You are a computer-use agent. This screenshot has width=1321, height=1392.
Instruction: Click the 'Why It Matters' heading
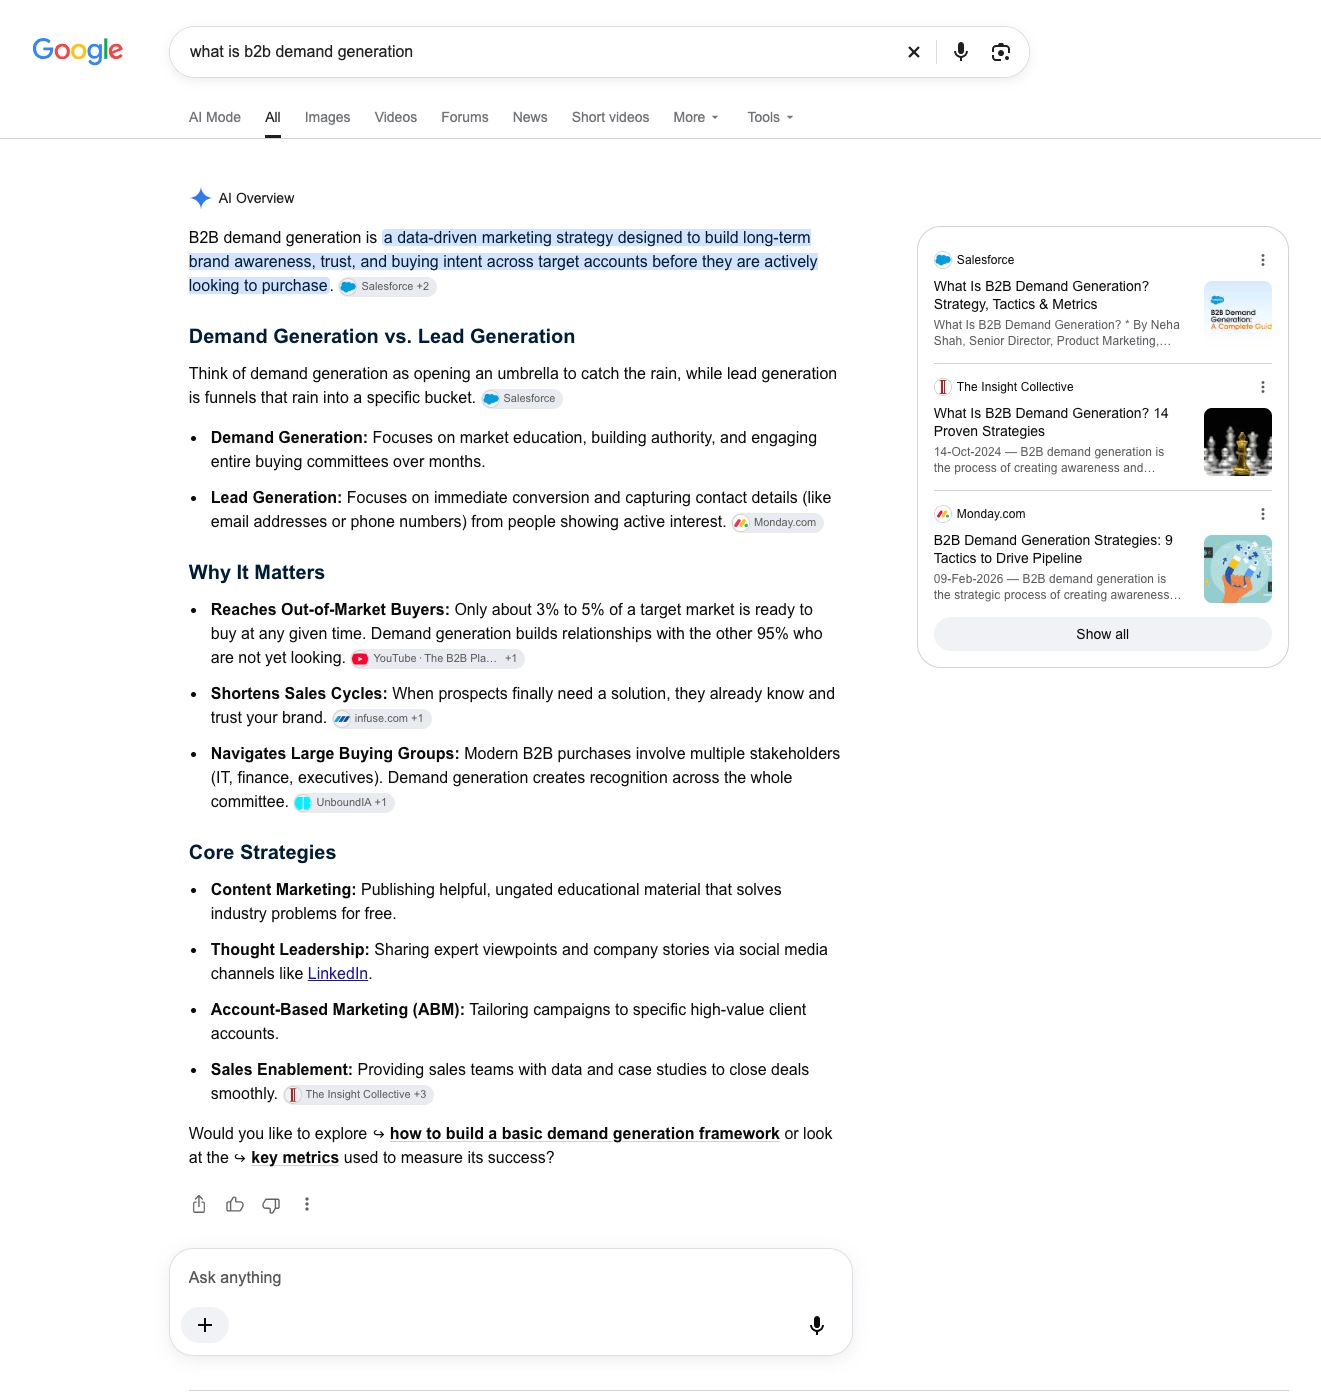click(257, 573)
